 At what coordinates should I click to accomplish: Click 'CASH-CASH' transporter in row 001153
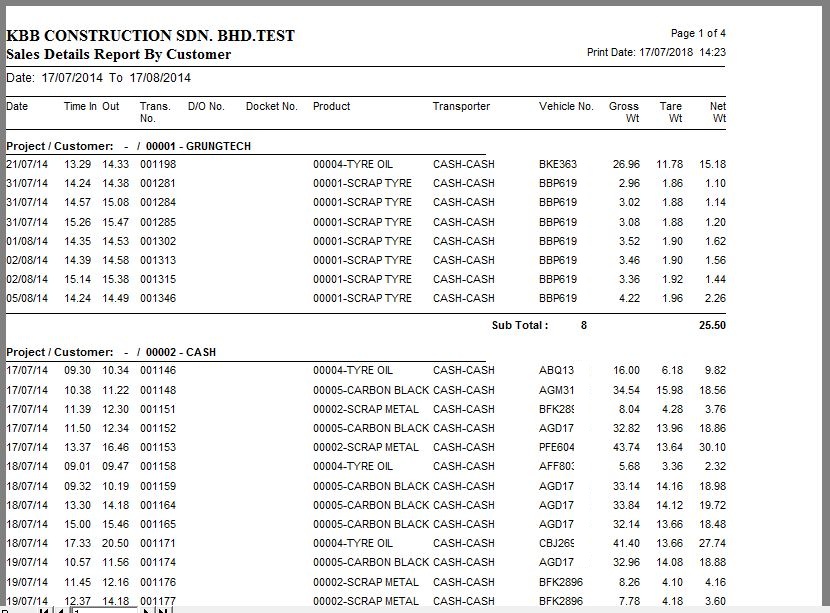click(464, 448)
